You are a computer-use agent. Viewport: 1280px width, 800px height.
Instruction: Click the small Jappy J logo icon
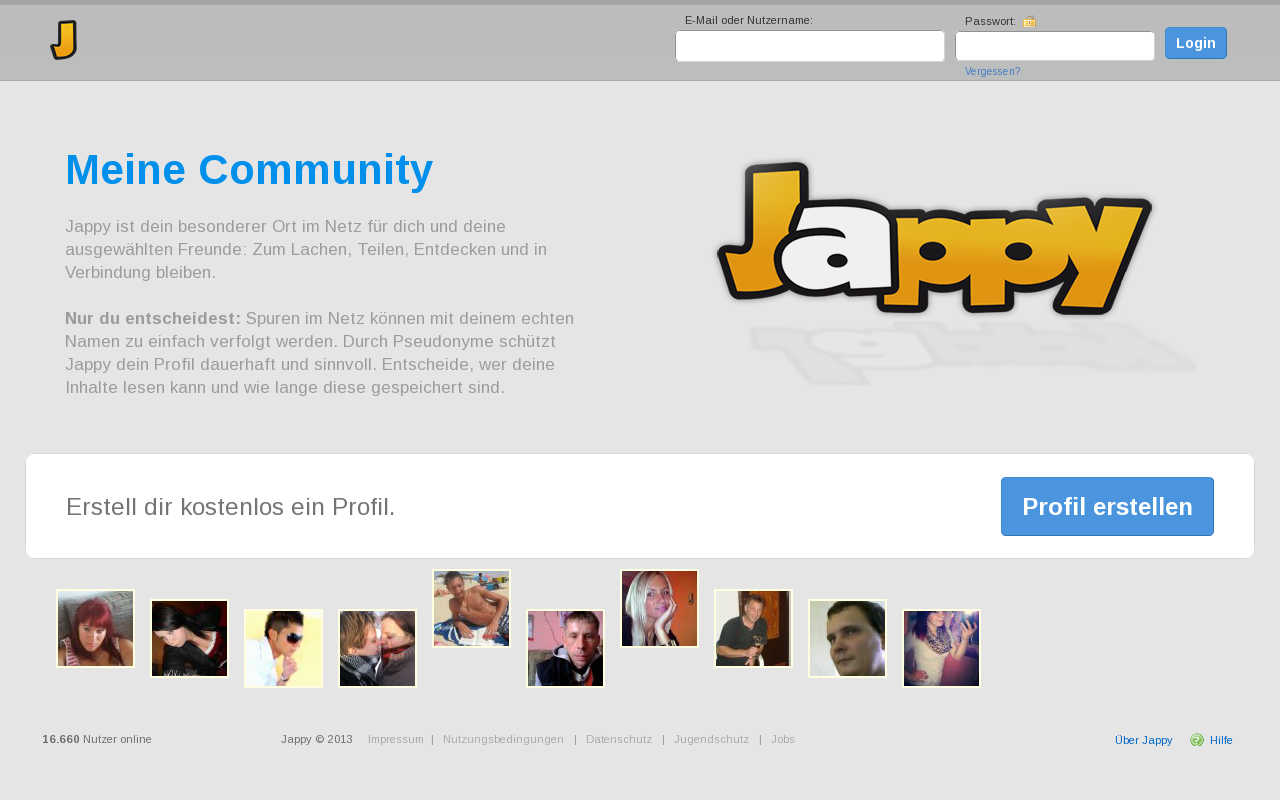tap(64, 40)
